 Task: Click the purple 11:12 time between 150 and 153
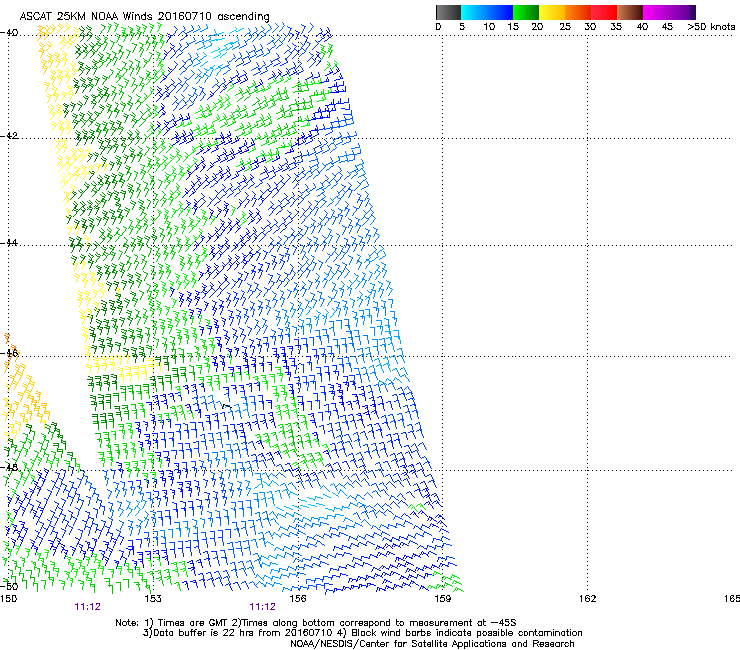[x=88, y=607]
